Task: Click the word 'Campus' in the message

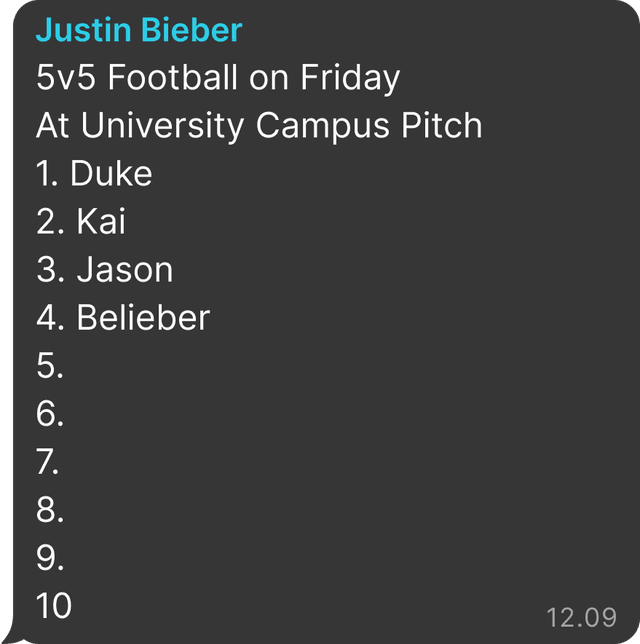Action: coord(322,126)
